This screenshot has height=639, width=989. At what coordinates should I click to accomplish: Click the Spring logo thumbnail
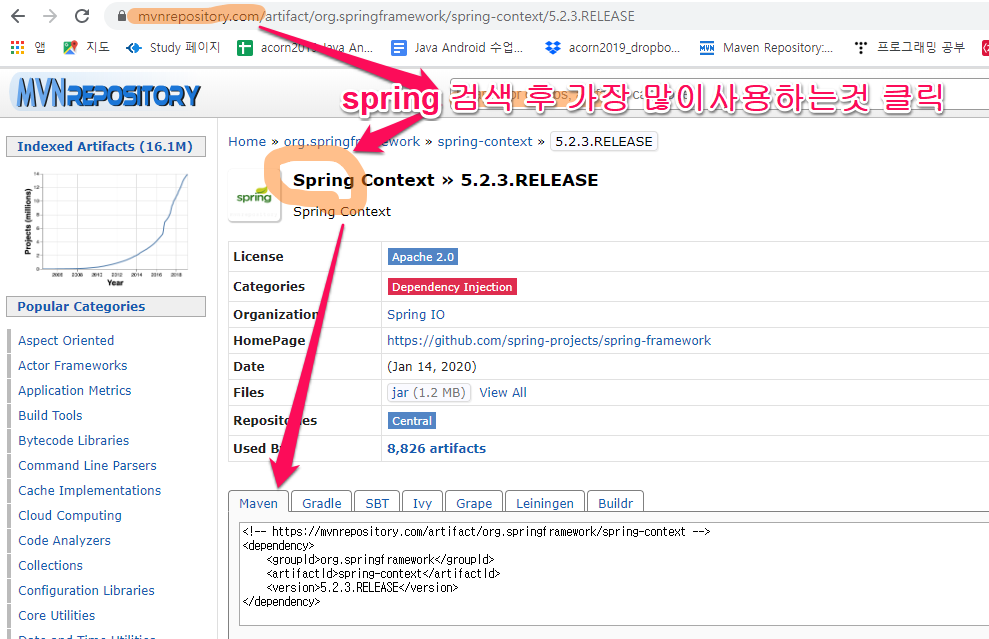click(254, 196)
